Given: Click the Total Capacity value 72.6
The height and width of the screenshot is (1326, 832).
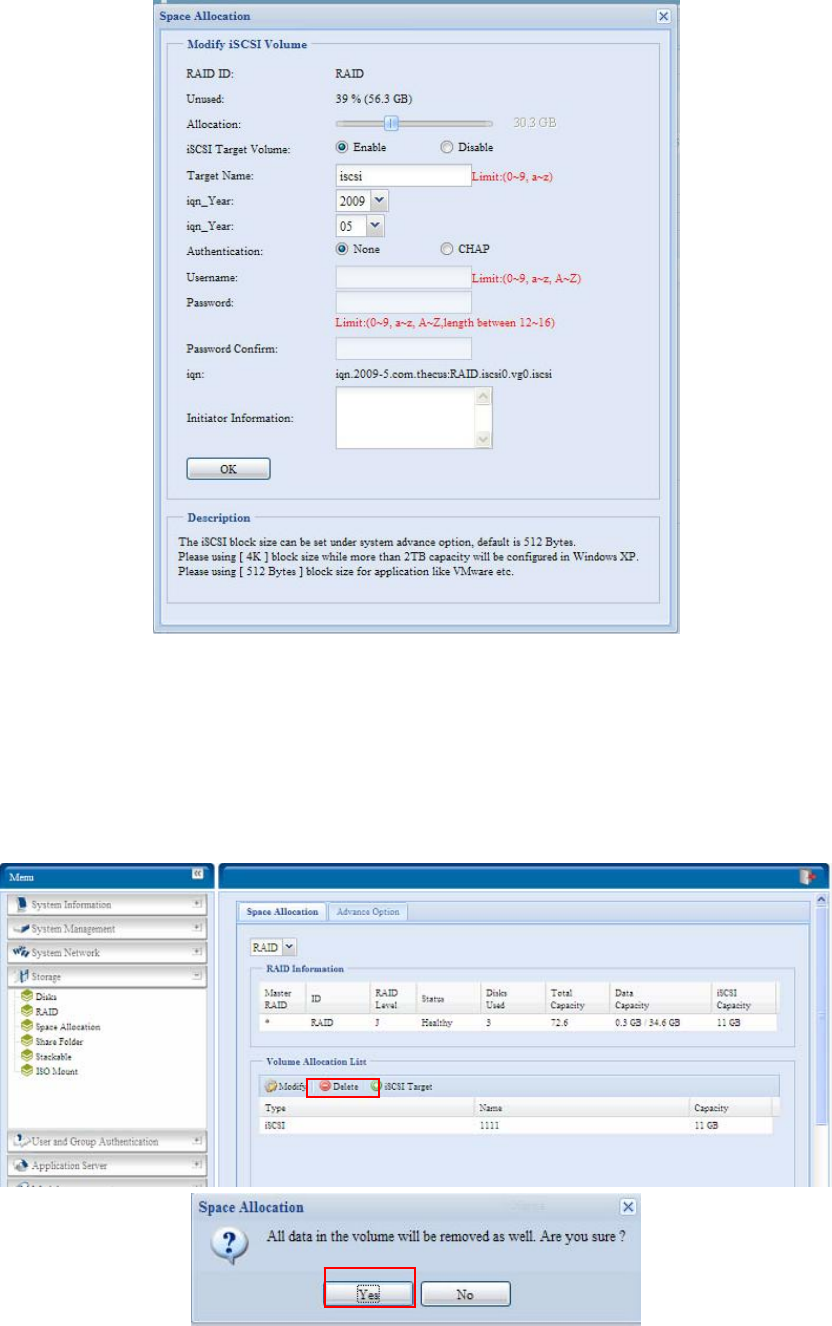Looking at the screenshot, I should click(x=560, y=1022).
